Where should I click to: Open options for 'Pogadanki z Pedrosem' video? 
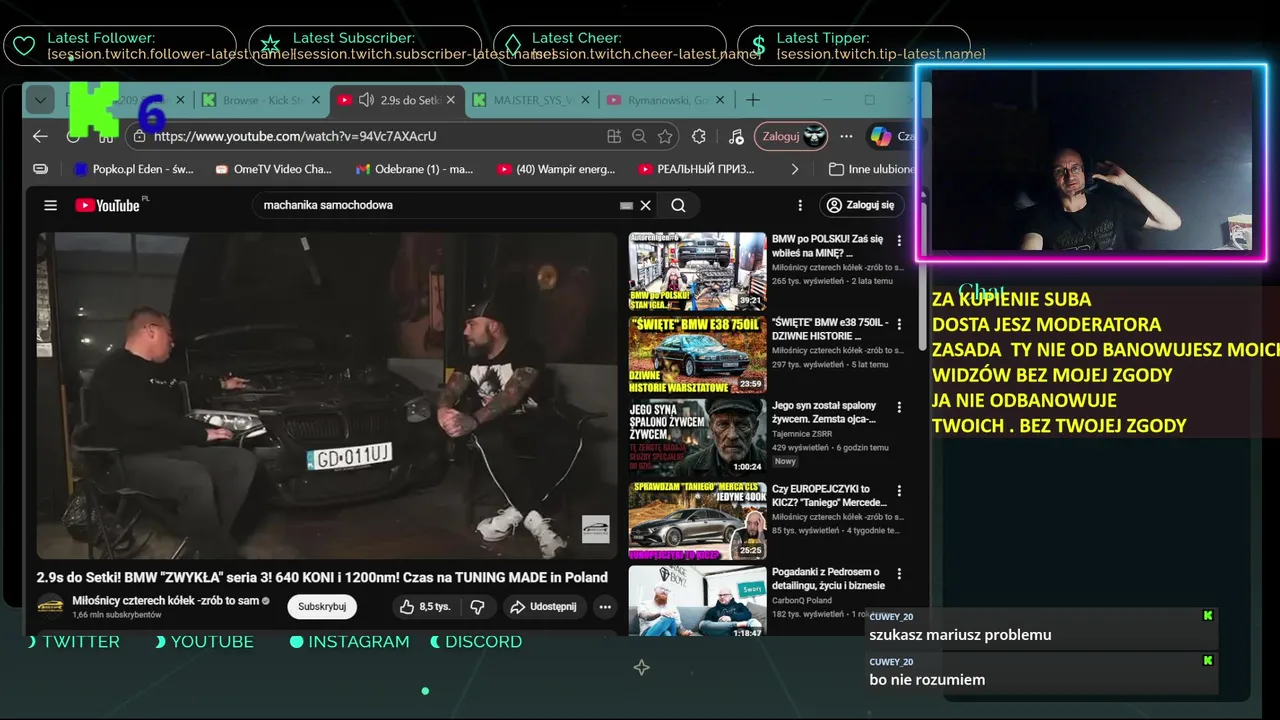pos(899,574)
